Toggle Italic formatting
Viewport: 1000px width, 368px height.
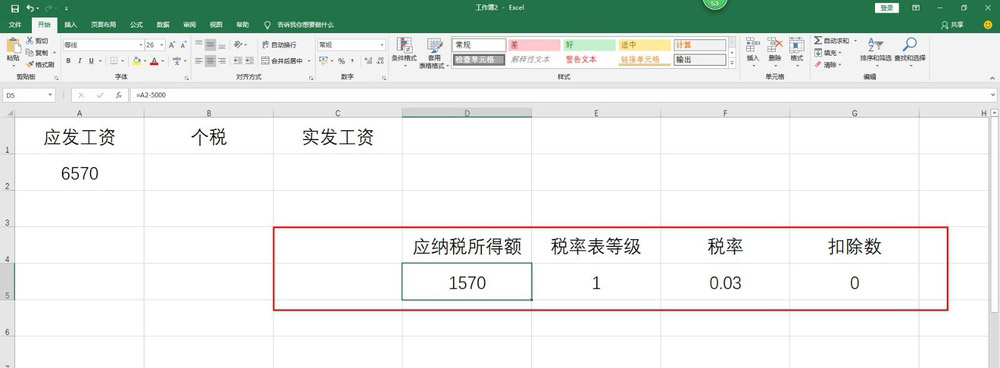pos(80,61)
